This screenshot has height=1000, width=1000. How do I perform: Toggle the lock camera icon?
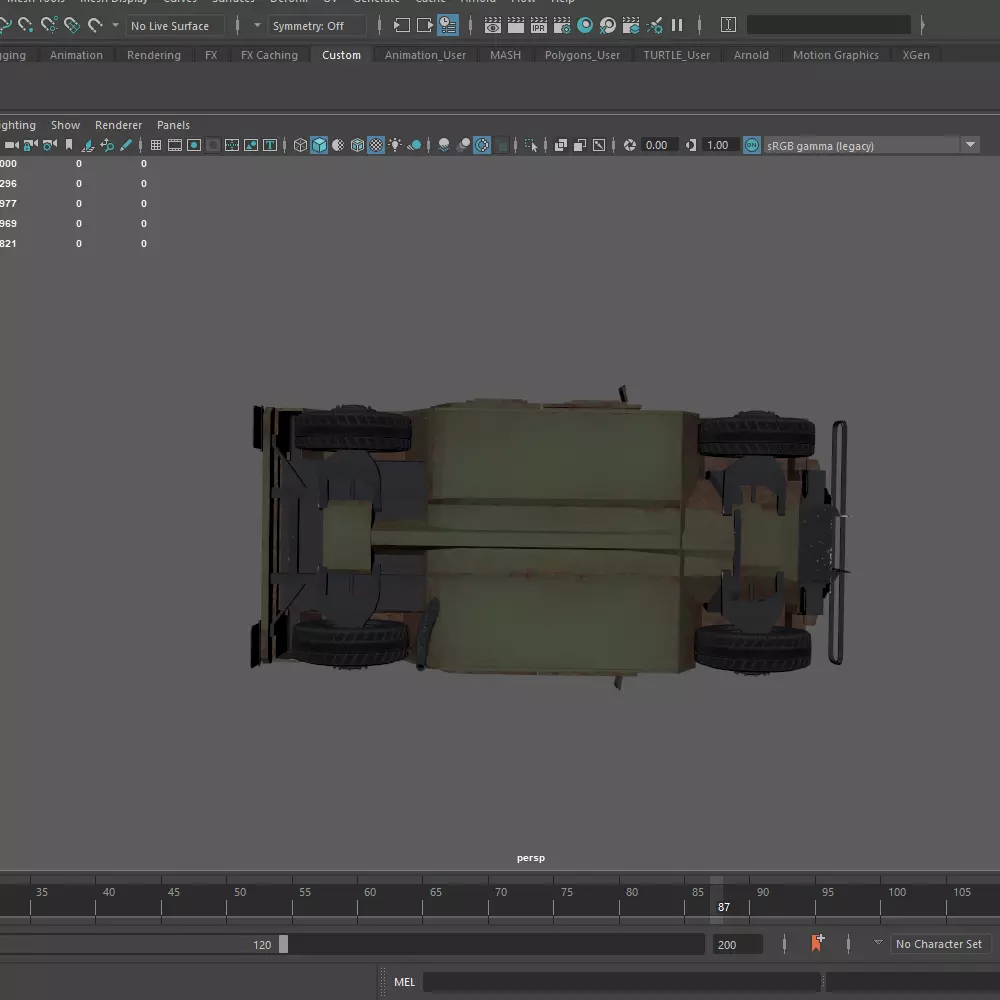point(30,145)
